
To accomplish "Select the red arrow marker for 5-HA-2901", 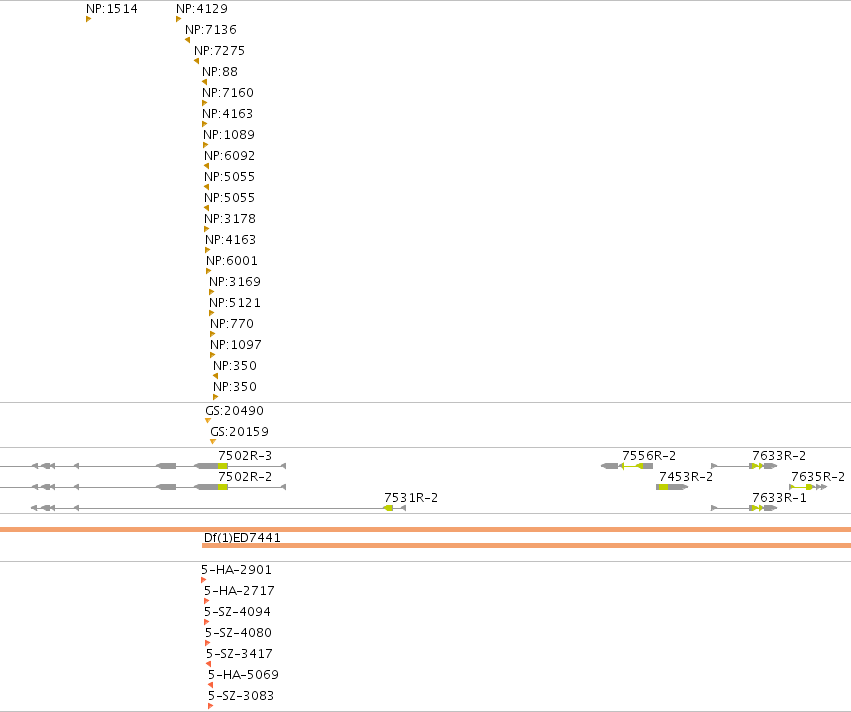I will tap(204, 580).
